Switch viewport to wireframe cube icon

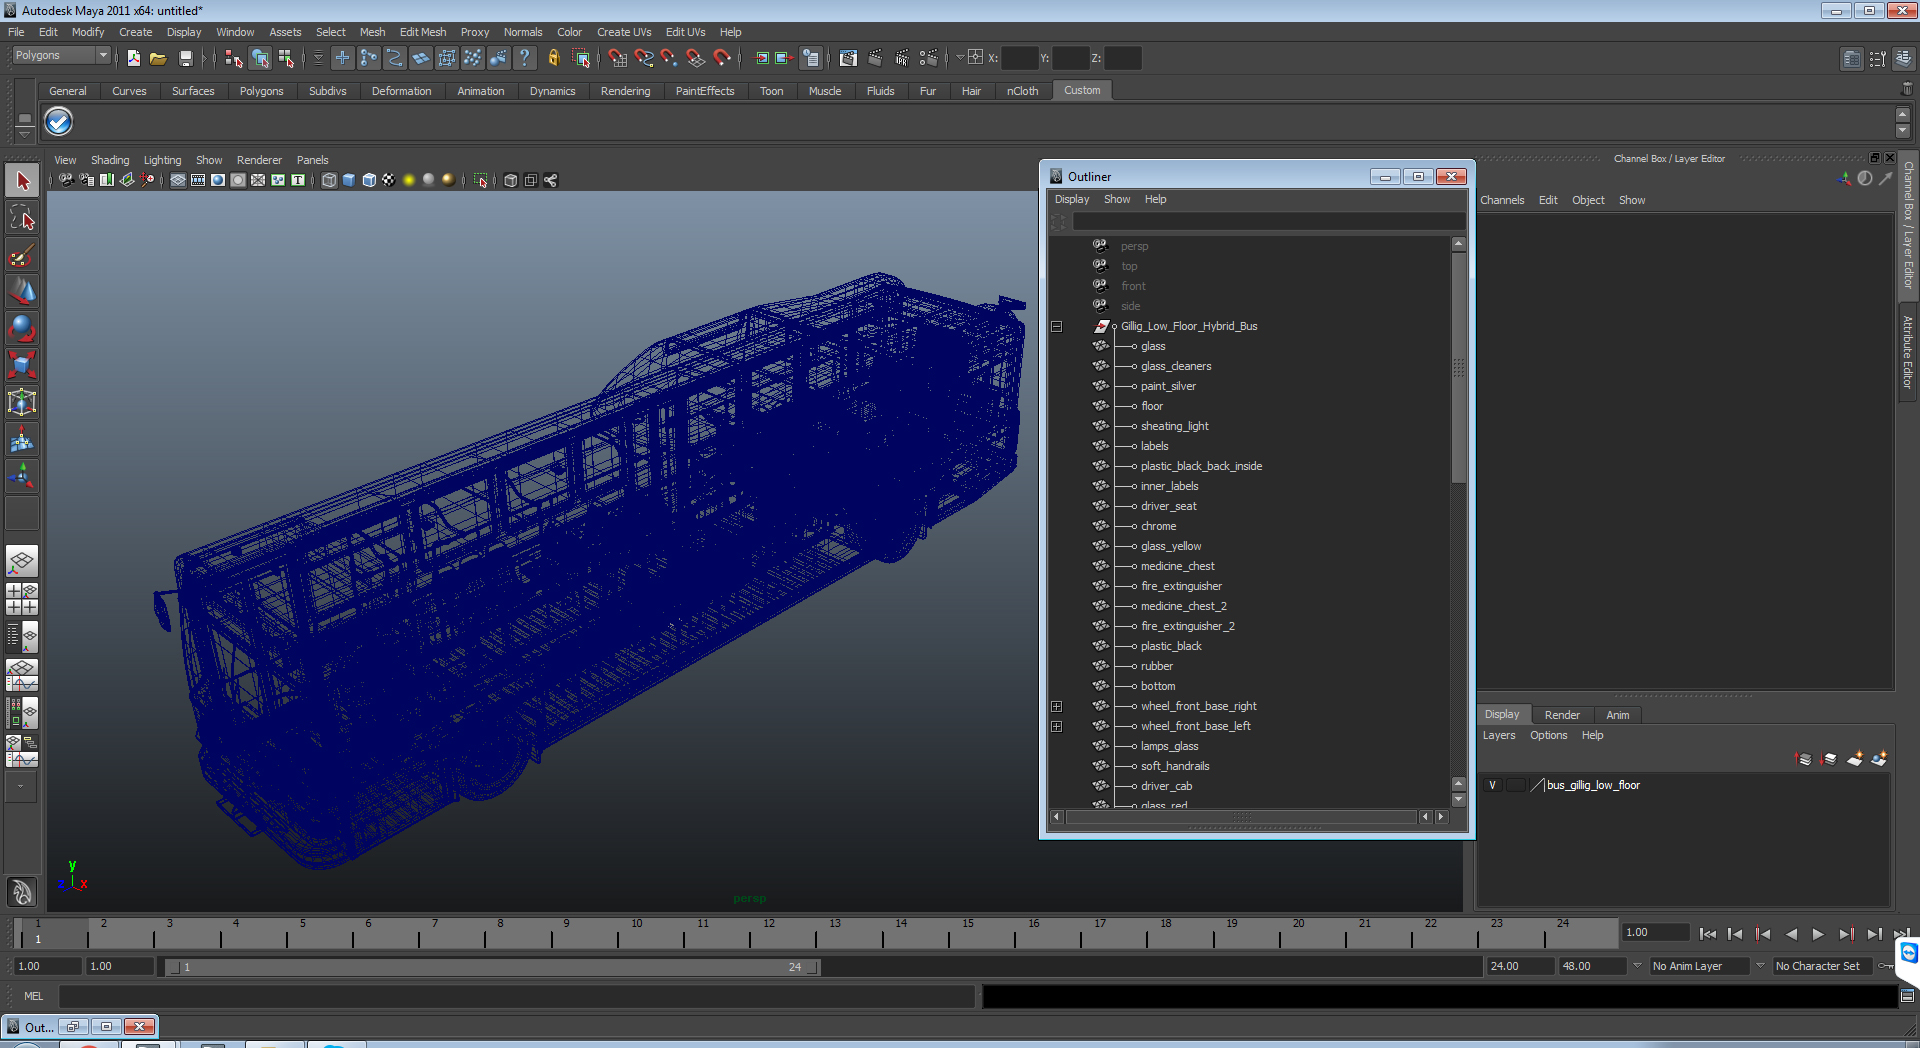tap(329, 180)
